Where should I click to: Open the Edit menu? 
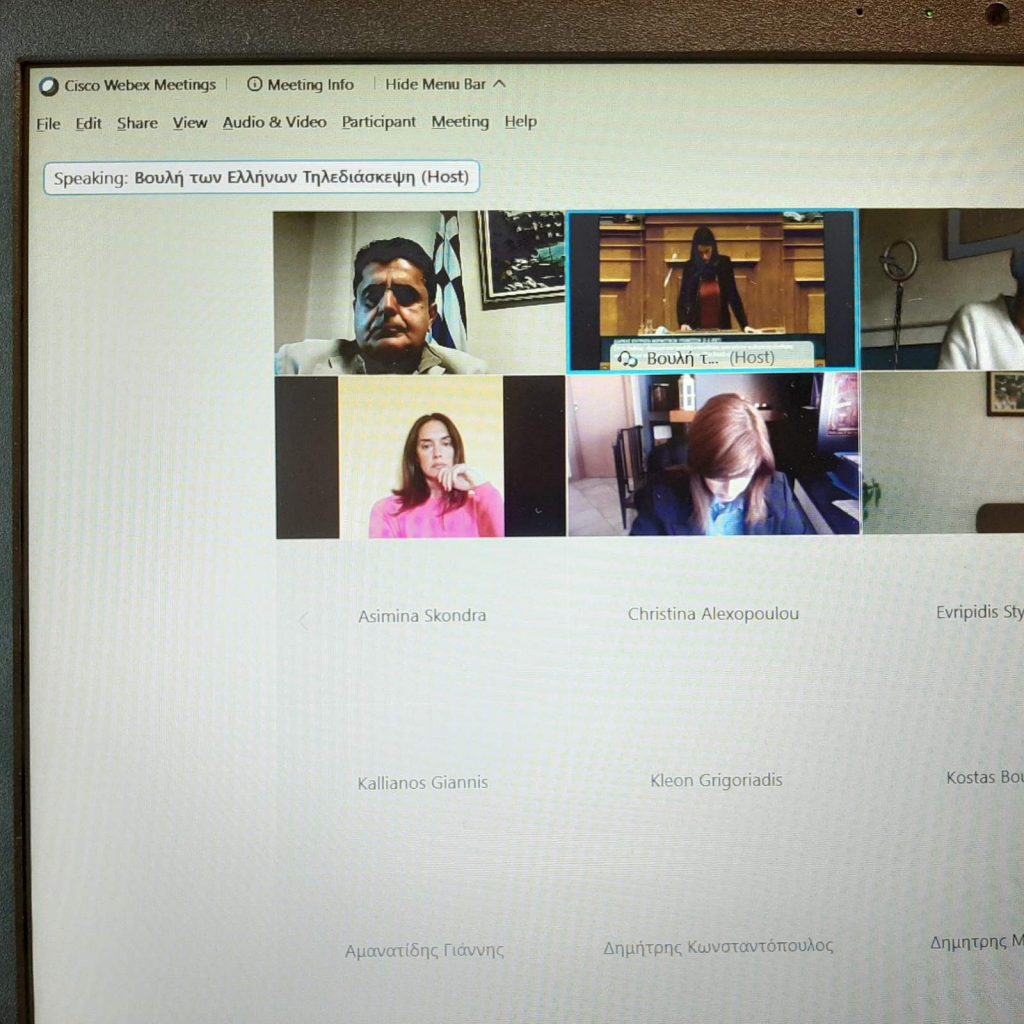(88, 124)
